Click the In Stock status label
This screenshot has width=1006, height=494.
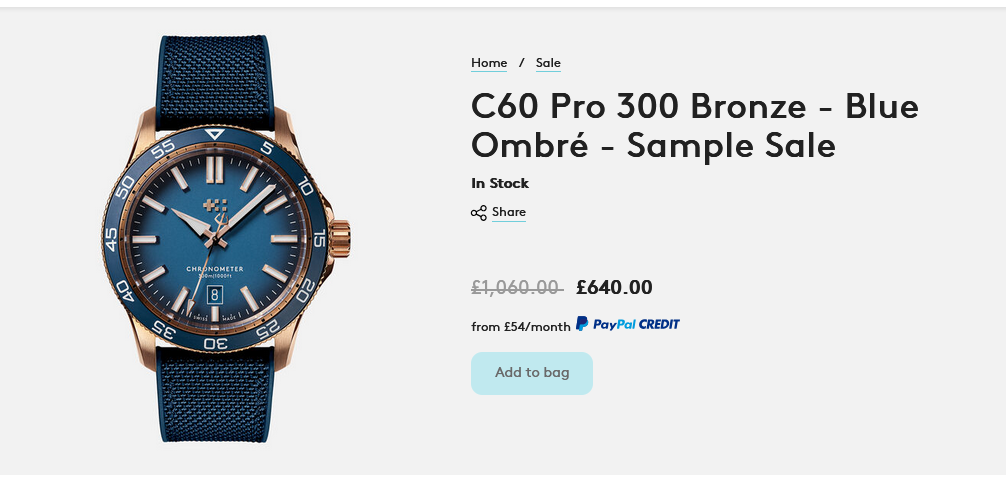[500, 183]
